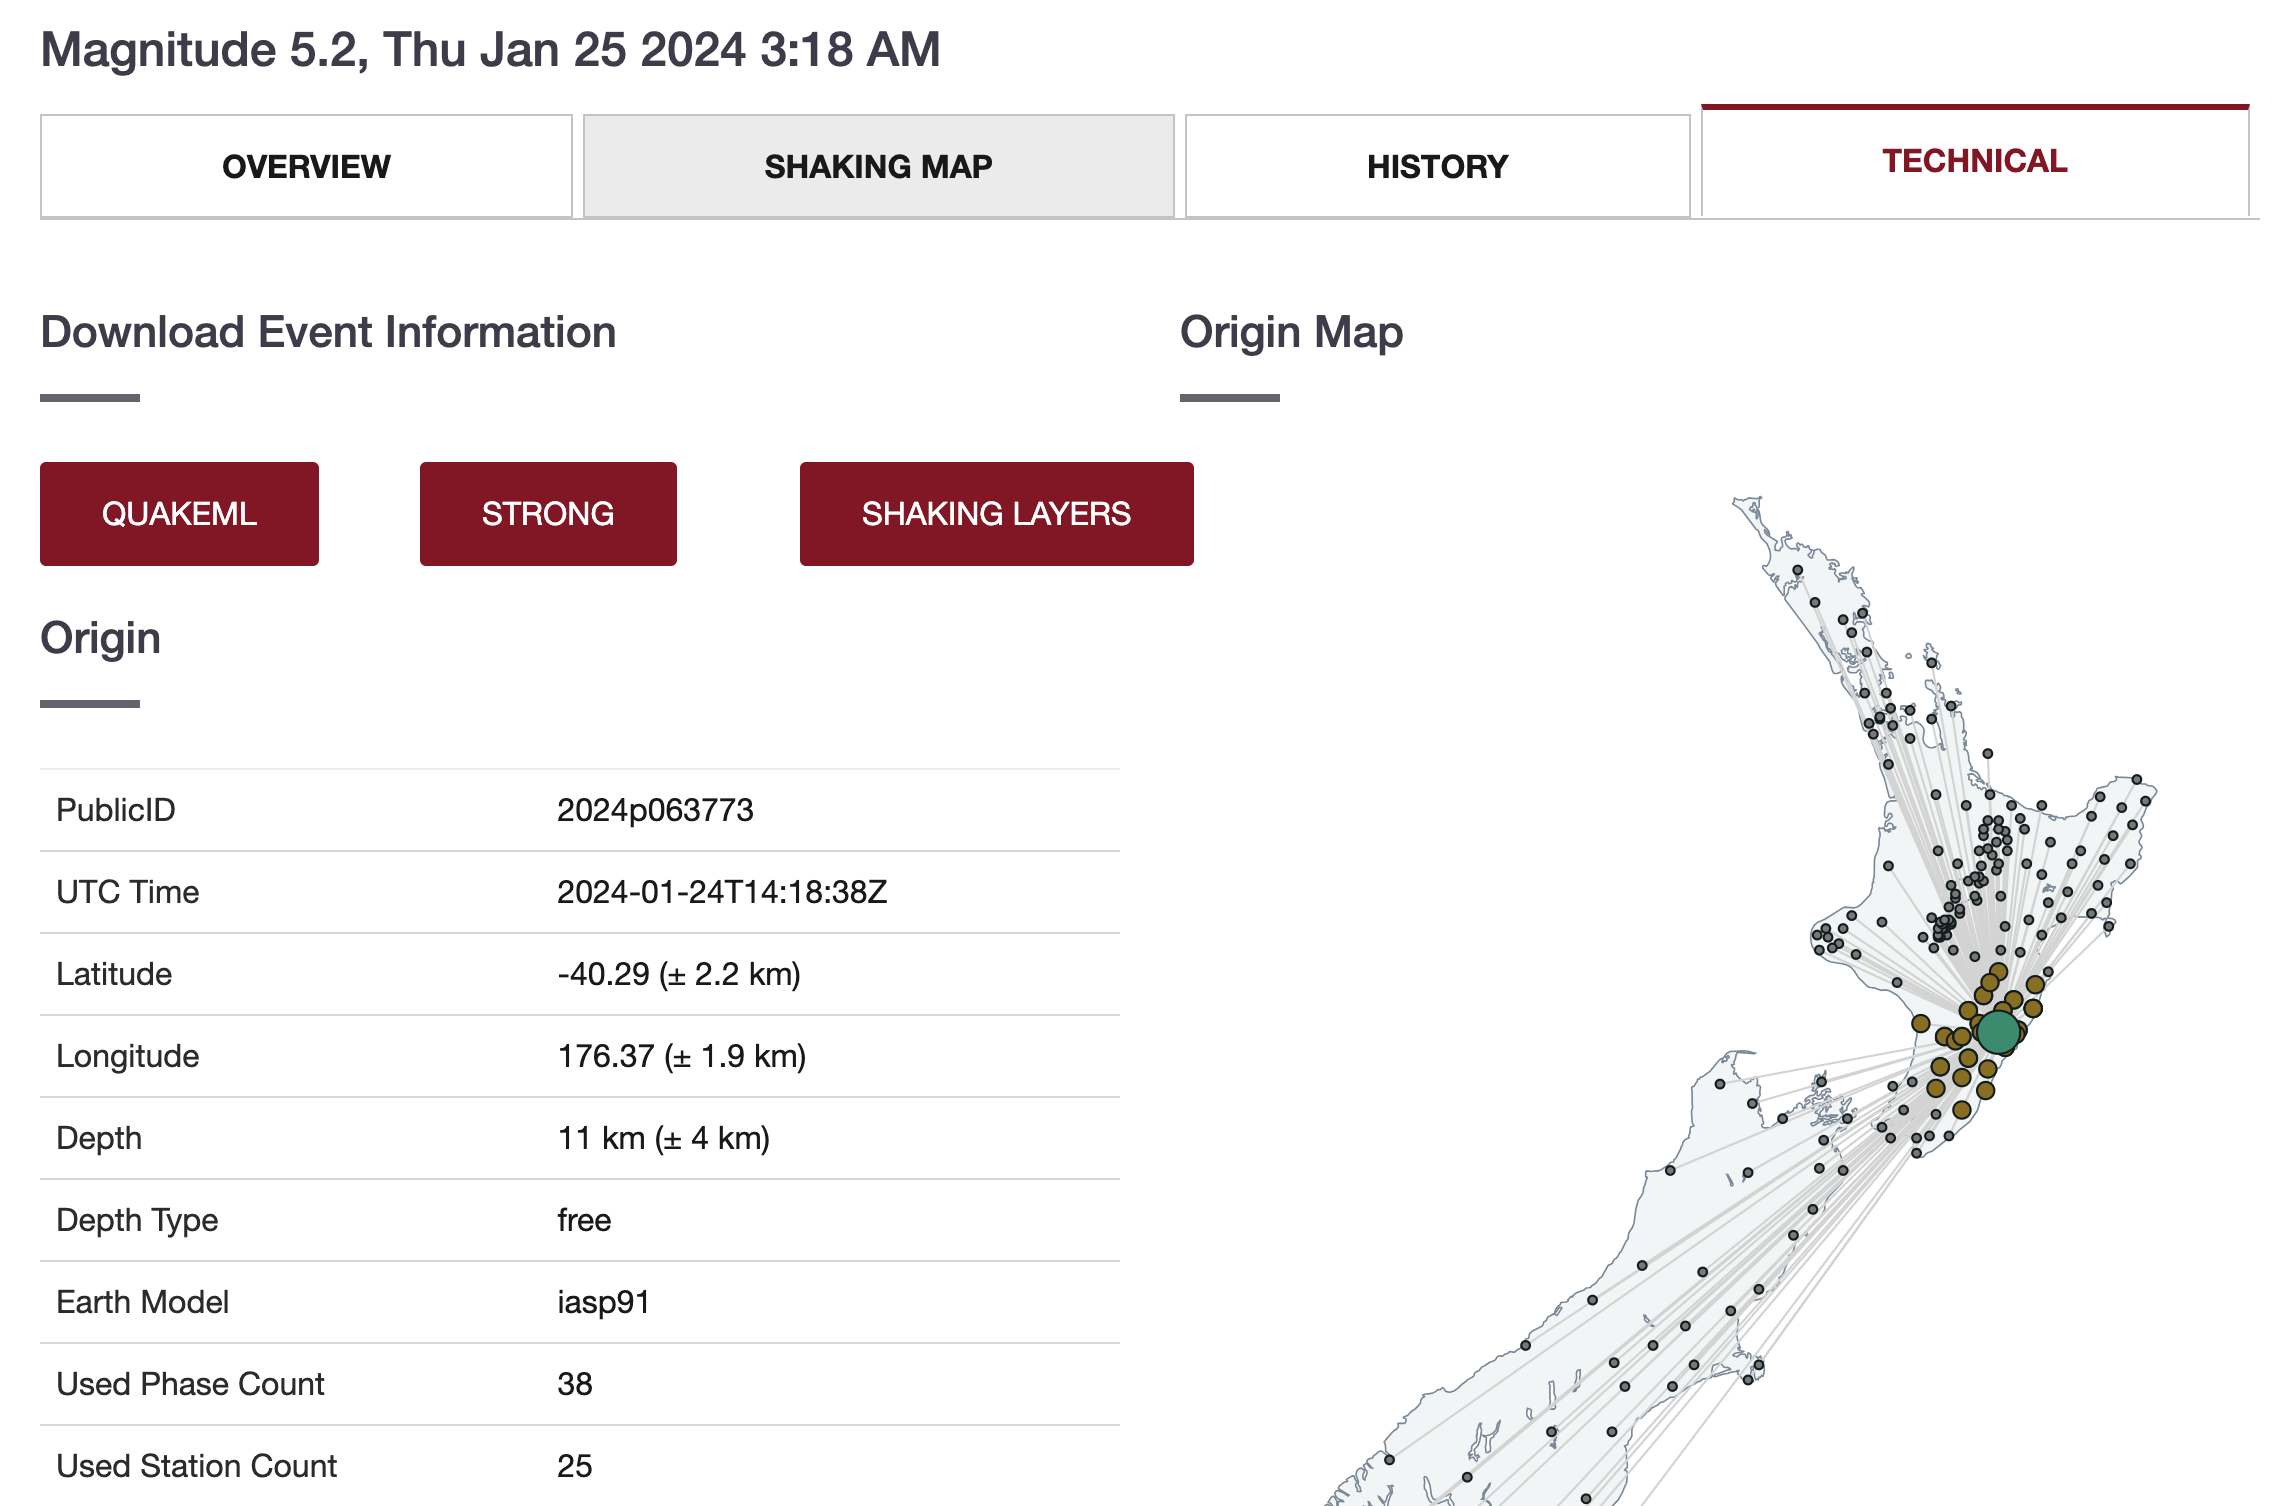Screen dimensions: 2286x1506
Task: Download the Shaking Layers
Action: (x=996, y=514)
